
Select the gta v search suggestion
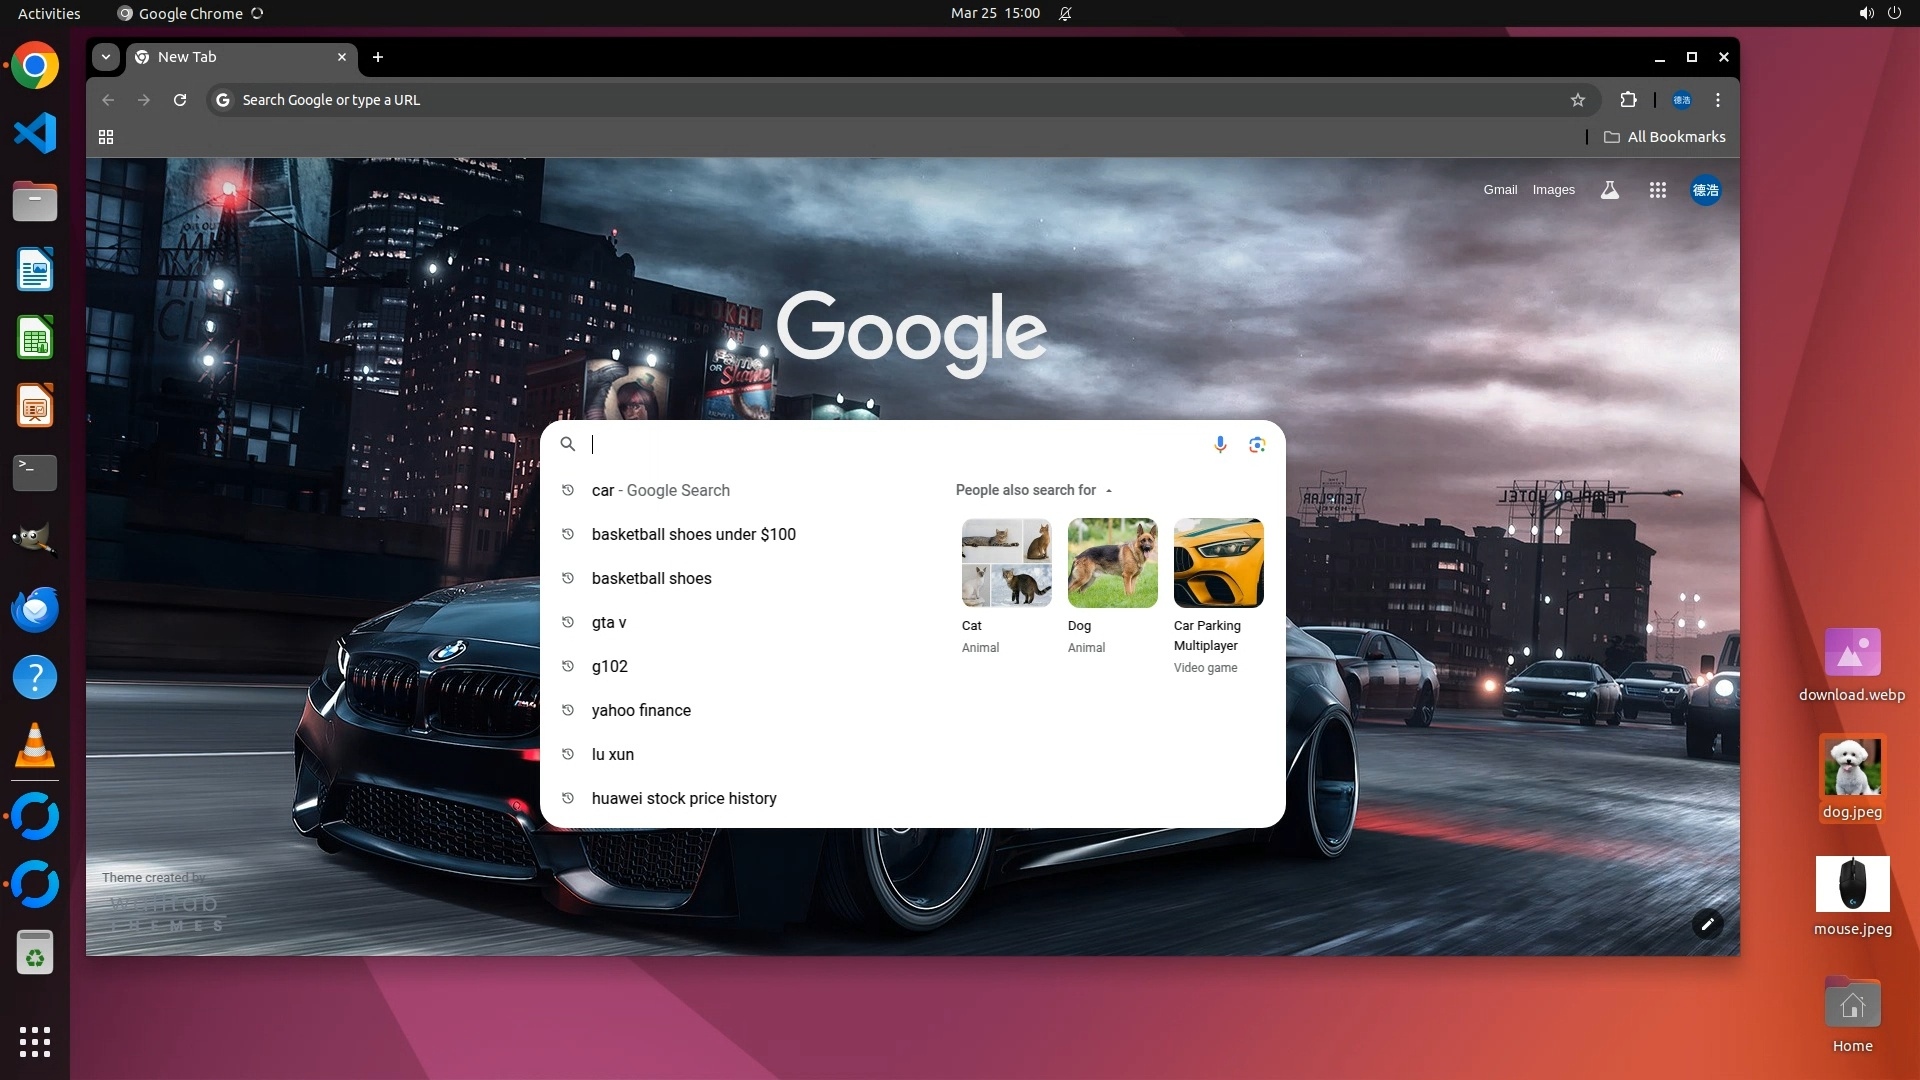click(609, 622)
